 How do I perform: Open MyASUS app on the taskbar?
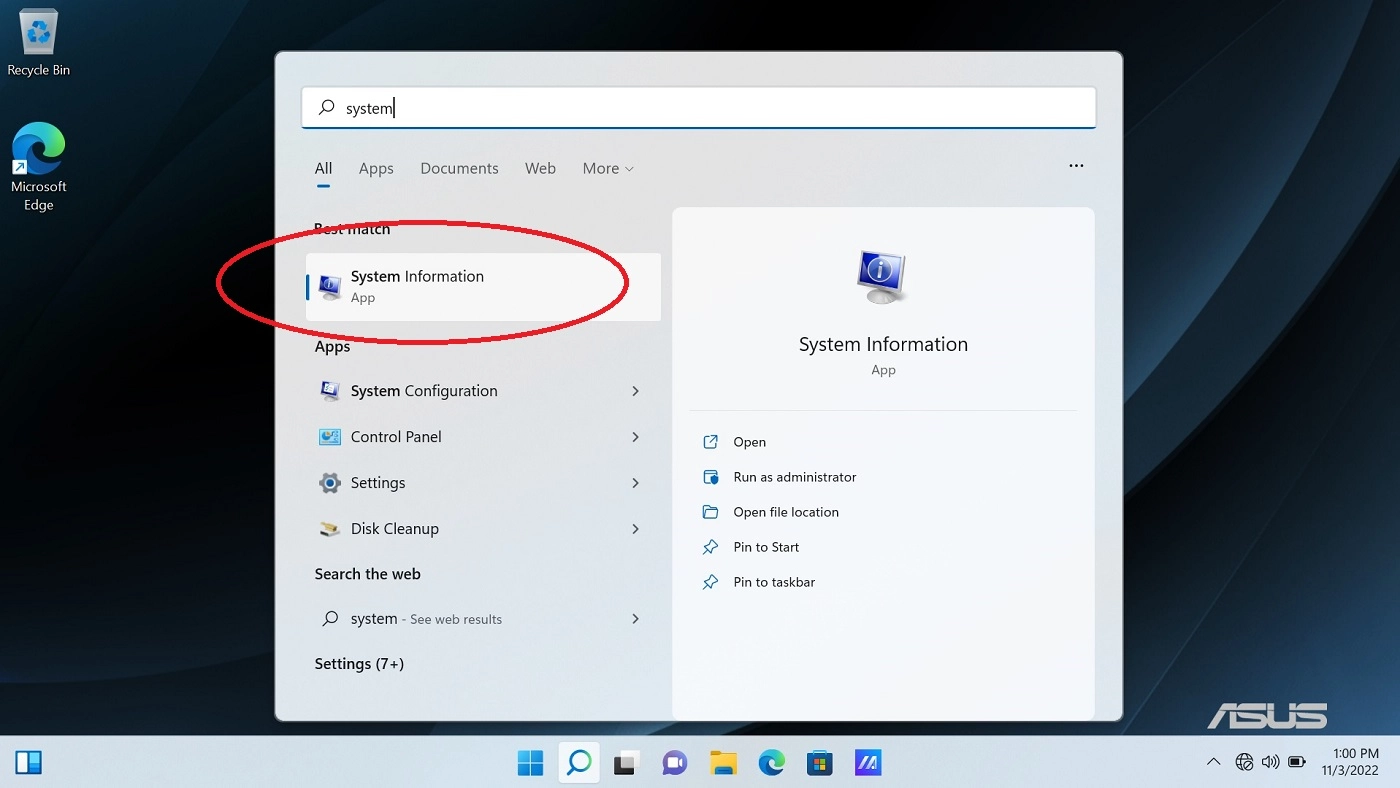pyautogui.click(x=867, y=763)
